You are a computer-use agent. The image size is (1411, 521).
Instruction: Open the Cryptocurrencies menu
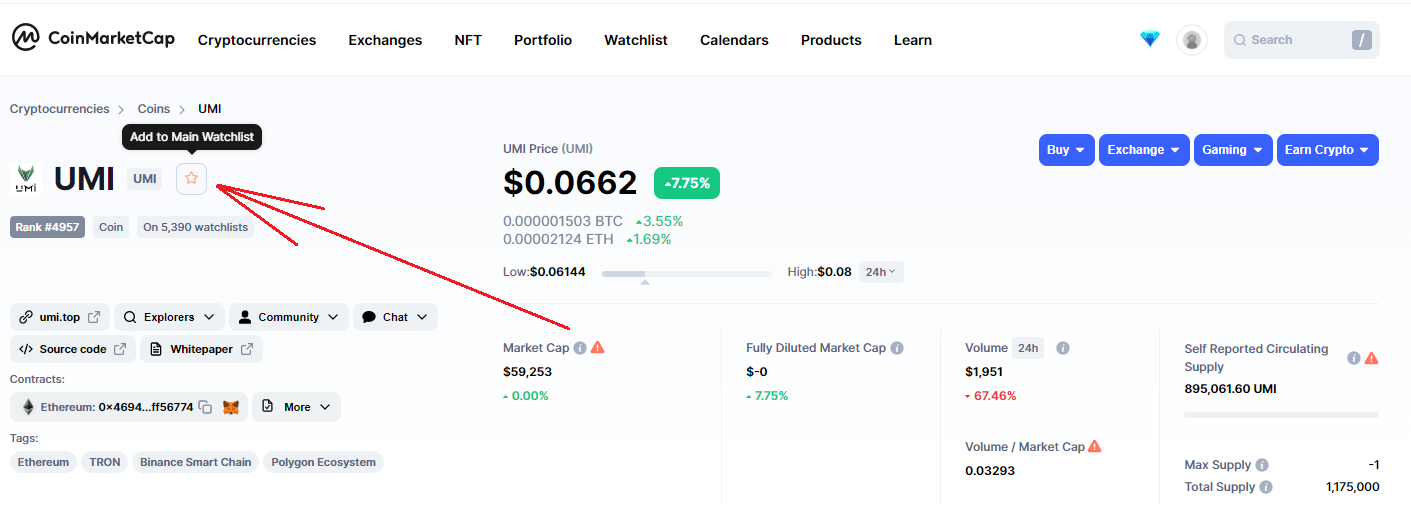point(257,40)
